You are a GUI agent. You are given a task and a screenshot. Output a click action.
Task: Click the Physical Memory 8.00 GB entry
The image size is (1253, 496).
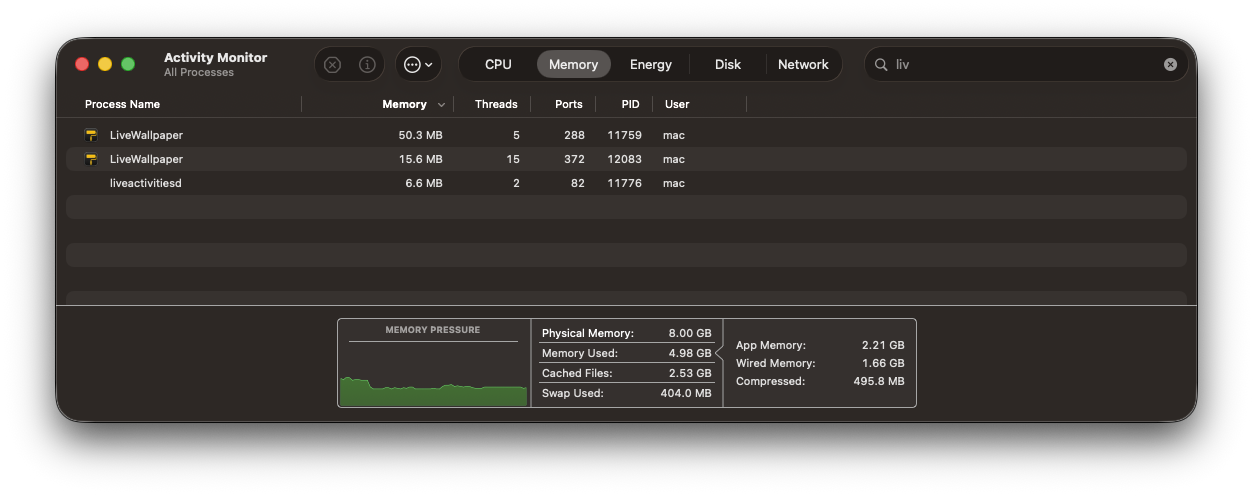[626, 333]
